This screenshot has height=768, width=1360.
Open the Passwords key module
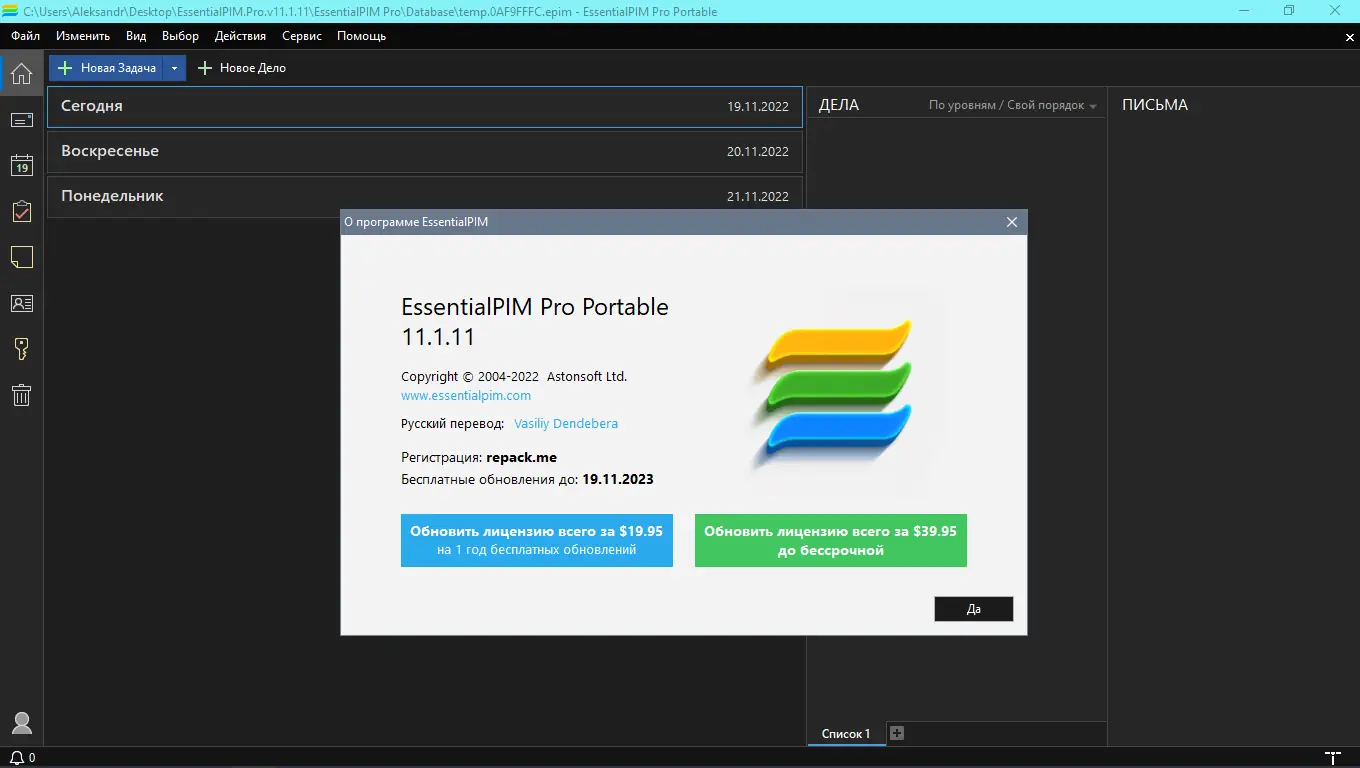[x=21, y=349]
